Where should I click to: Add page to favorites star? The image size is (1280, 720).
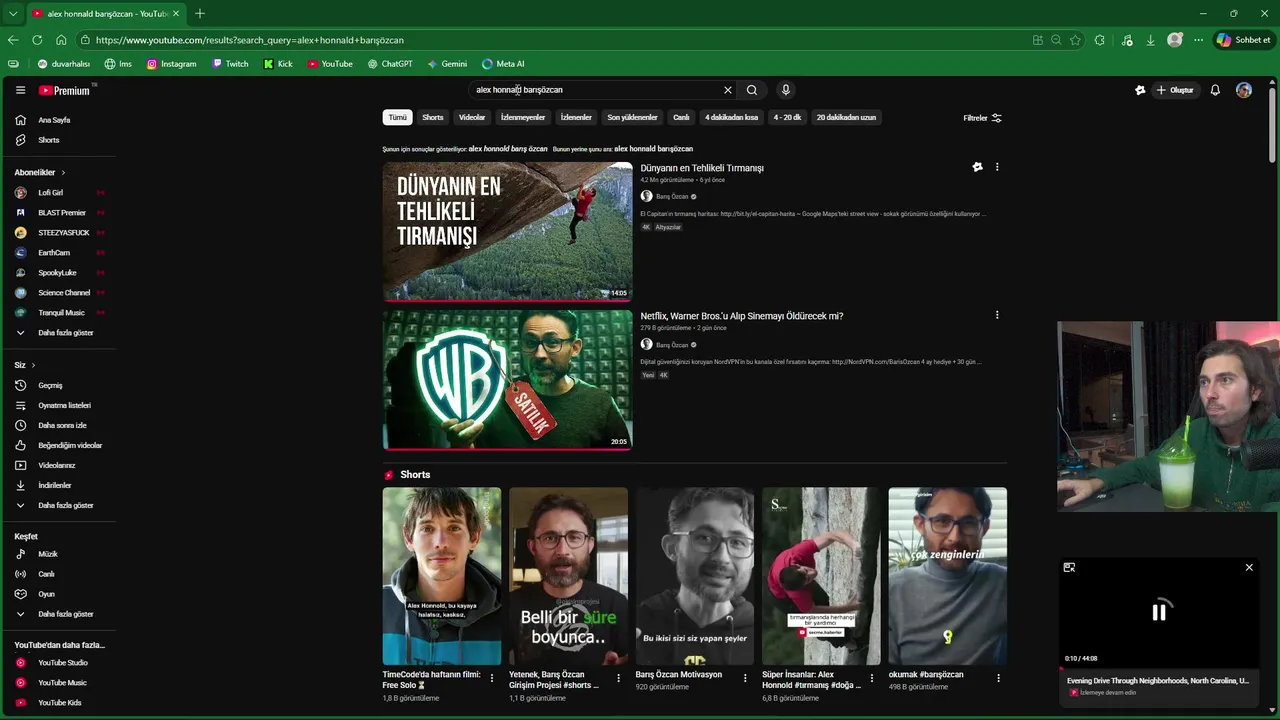coord(1075,40)
